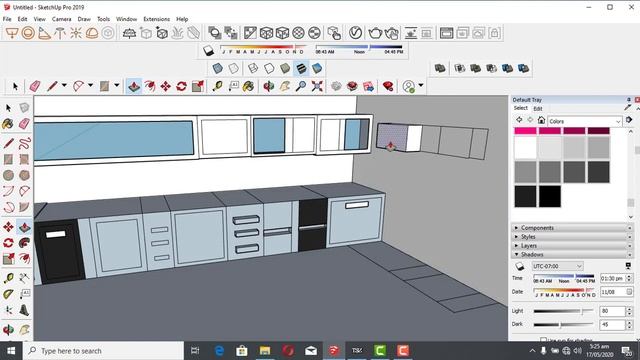The image size is (640, 360).
Task: Open Microsoft Edge from taskbar
Action: click(x=219, y=351)
